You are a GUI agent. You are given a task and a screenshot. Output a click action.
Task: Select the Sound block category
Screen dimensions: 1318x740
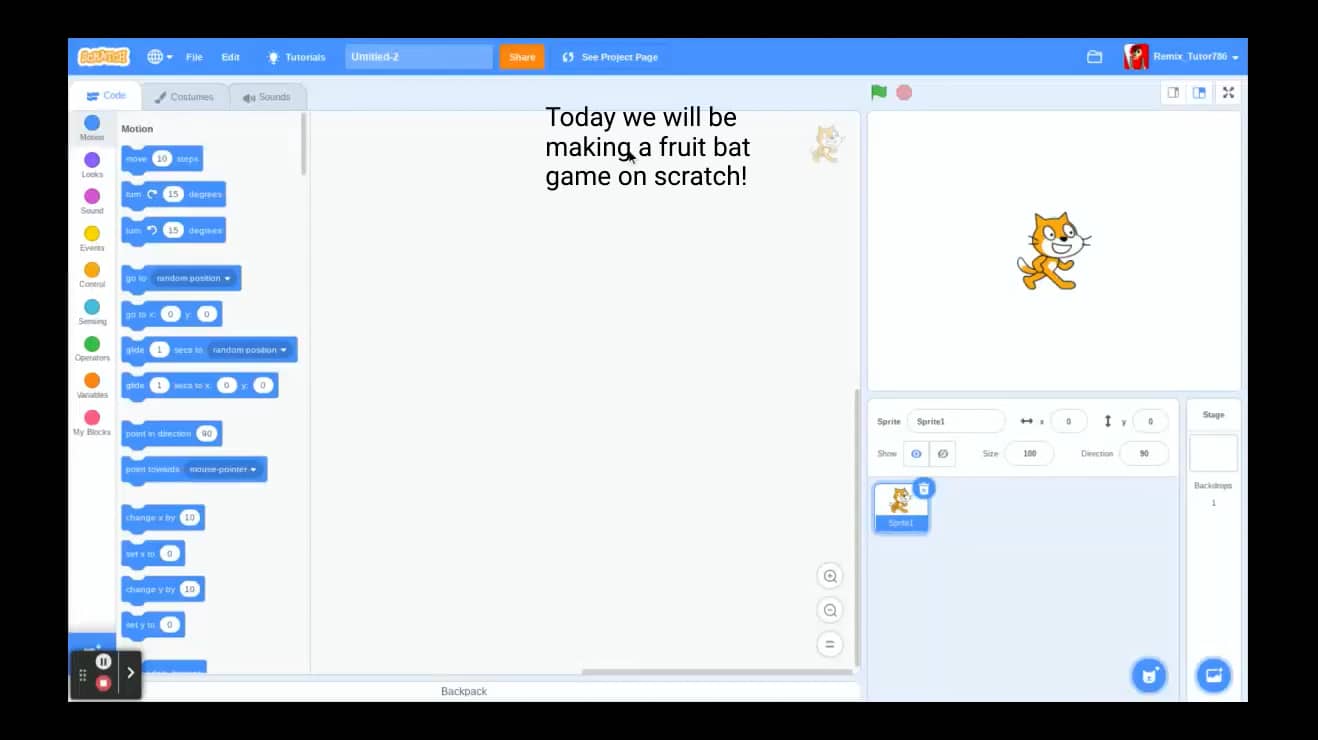pyautogui.click(x=92, y=201)
